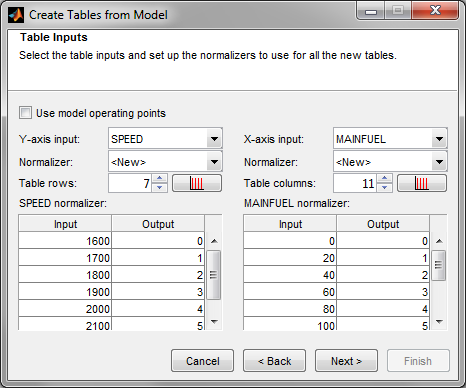Image resolution: width=466 pixels, height=388 pixels.
Task: Click the scroll-up arrow of SPEED normalizer table
Action: click(x=214, y=241)
